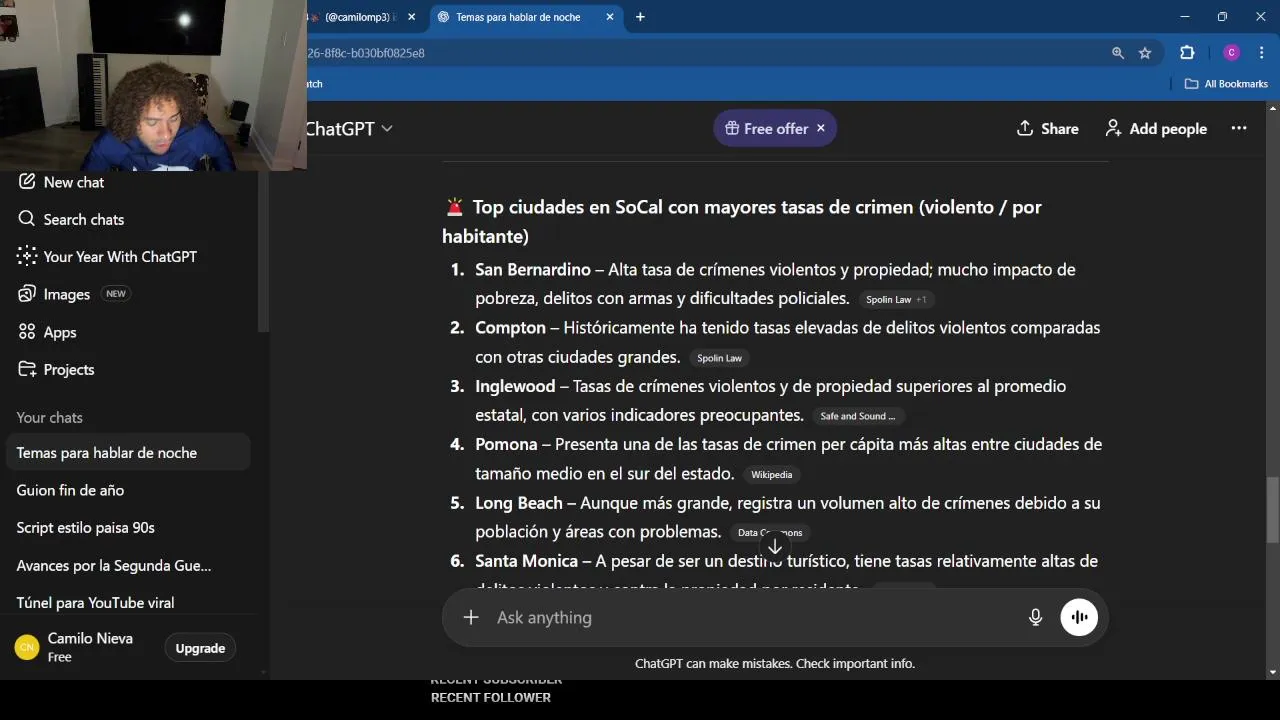
Task: Open the Safe and Sound source chip
Action: tap(857, 416)
